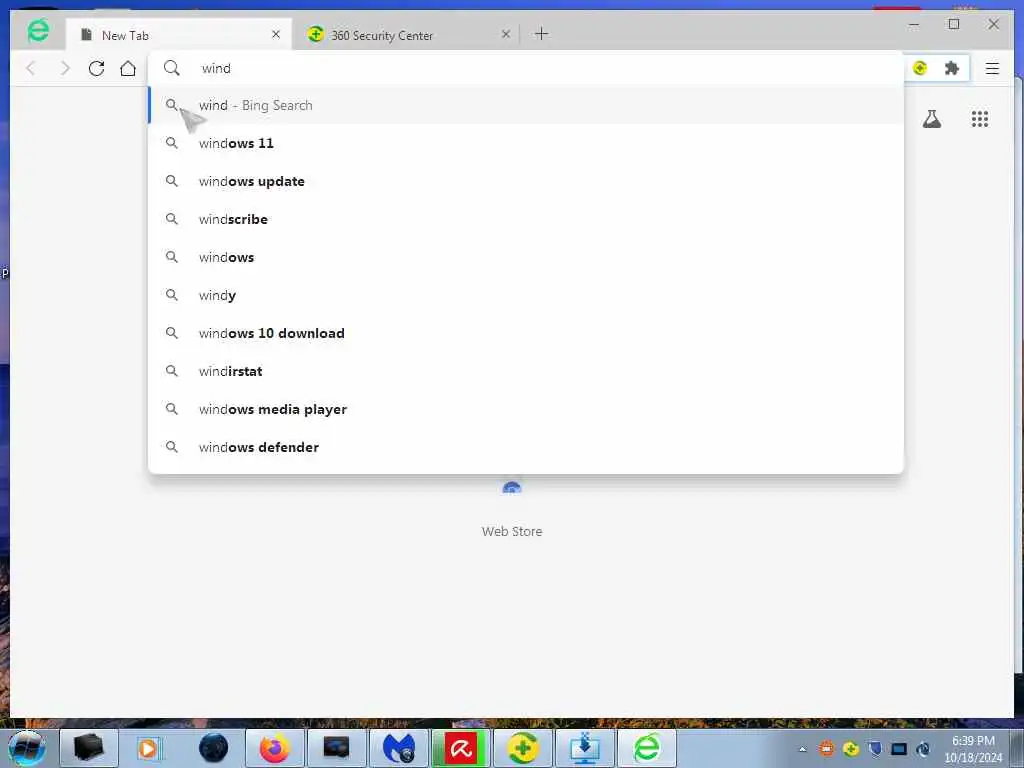Pick the 'windirstat' suggestion
1024x768 pixels.
click(526, 371)
